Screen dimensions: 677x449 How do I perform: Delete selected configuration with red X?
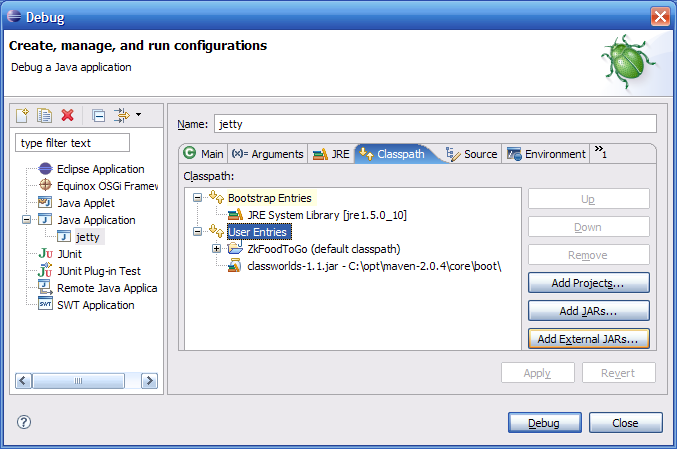(x=67, y=115)
